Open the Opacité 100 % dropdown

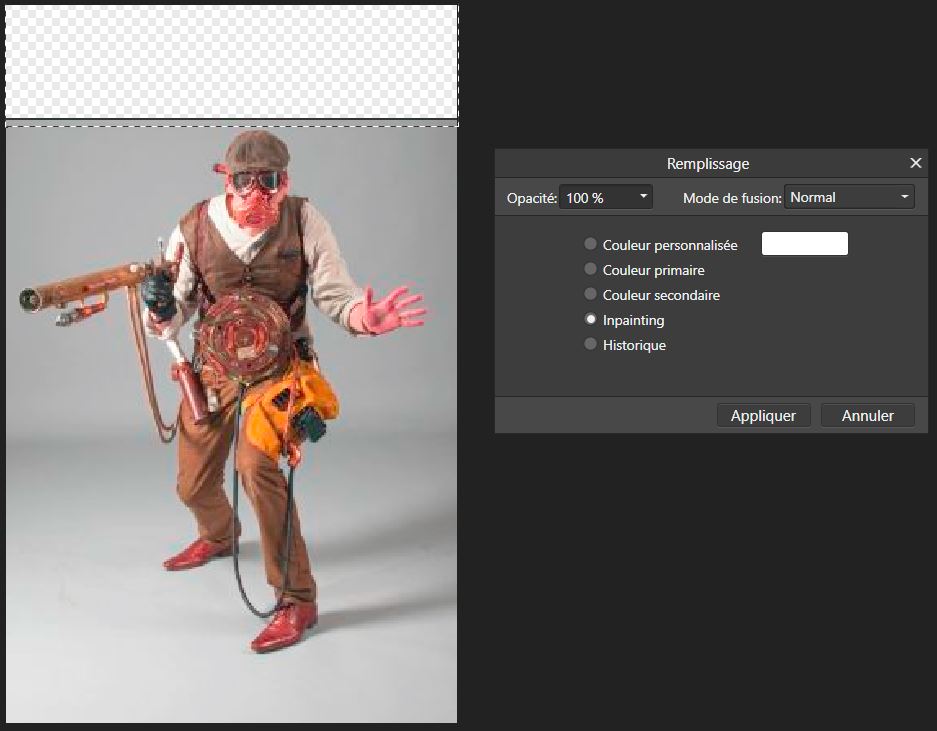click(605, 197)
